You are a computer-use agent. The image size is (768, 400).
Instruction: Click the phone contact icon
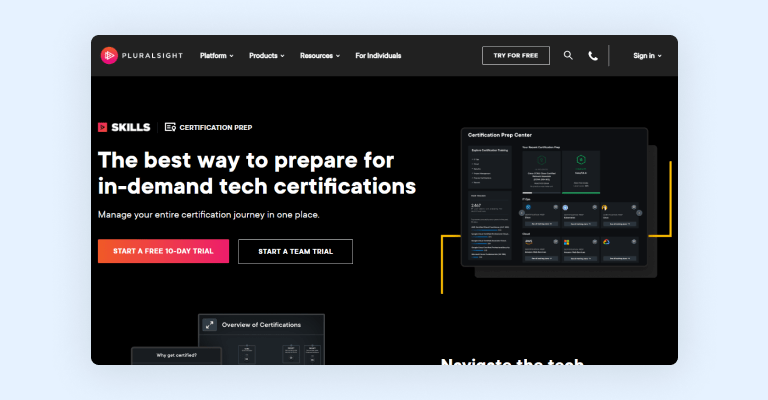point(593,56)
